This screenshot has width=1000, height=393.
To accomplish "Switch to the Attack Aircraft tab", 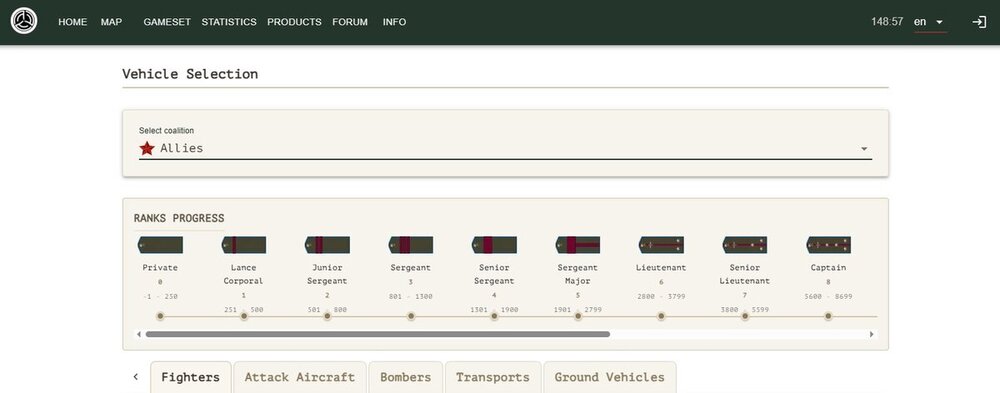I will pyautogui.click(x=300, y=377).
